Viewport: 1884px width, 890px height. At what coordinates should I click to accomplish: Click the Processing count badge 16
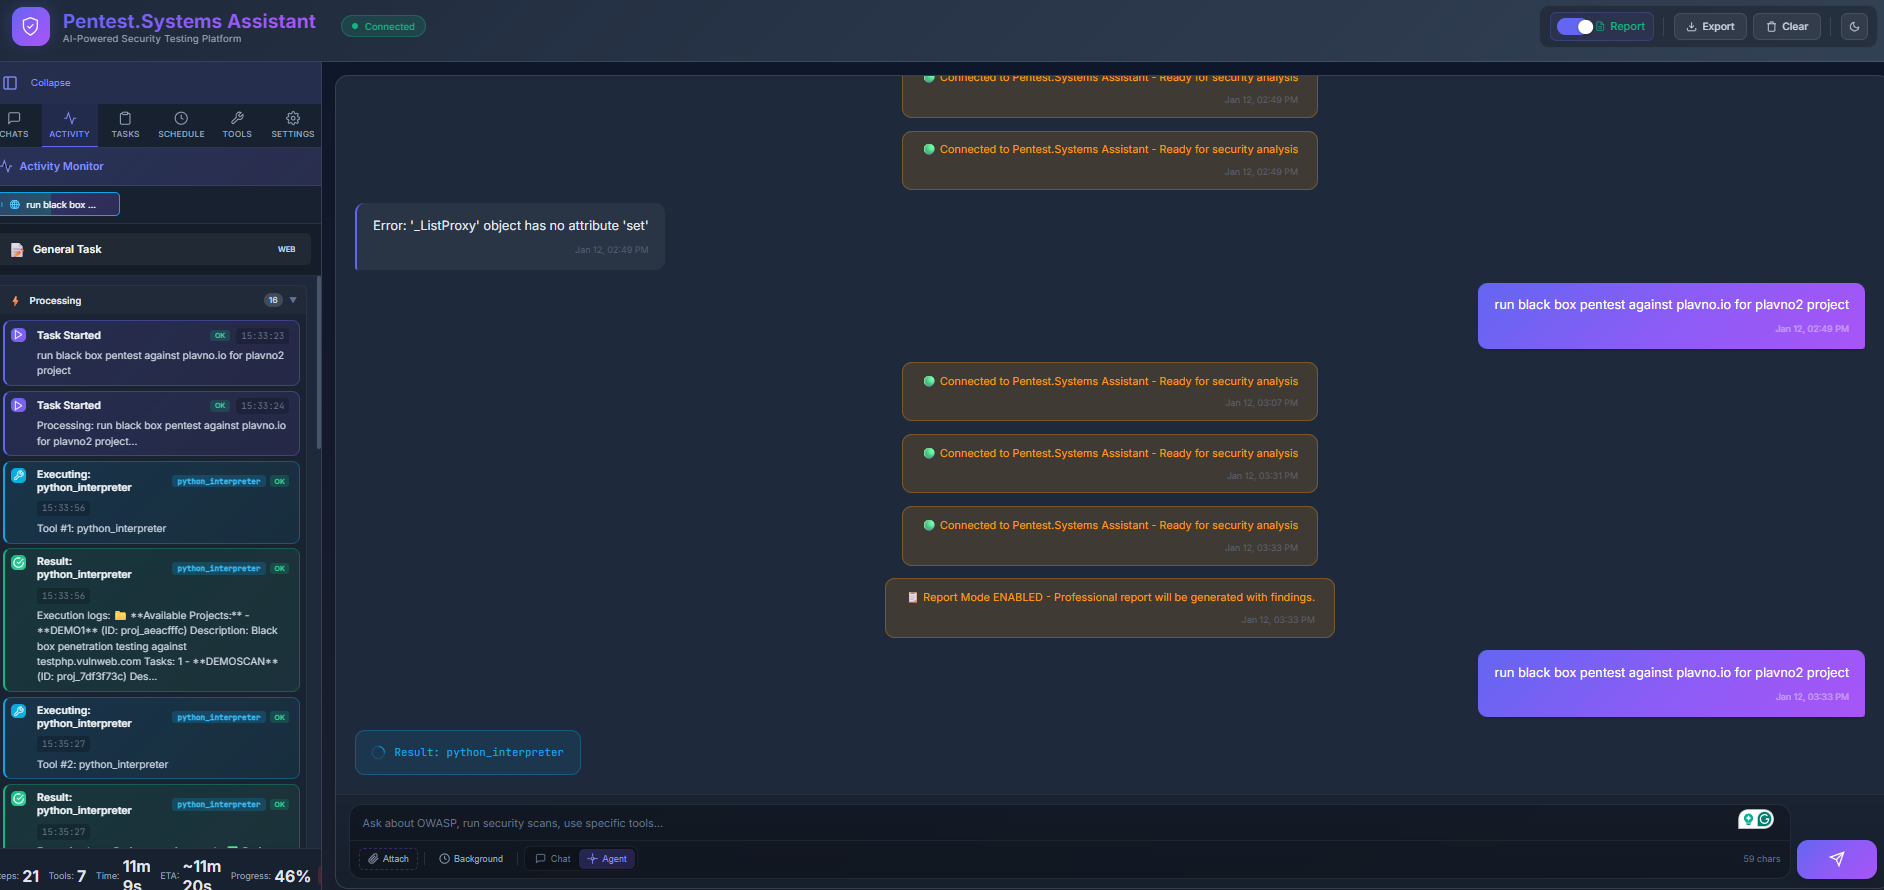click(x=273, y=300)
